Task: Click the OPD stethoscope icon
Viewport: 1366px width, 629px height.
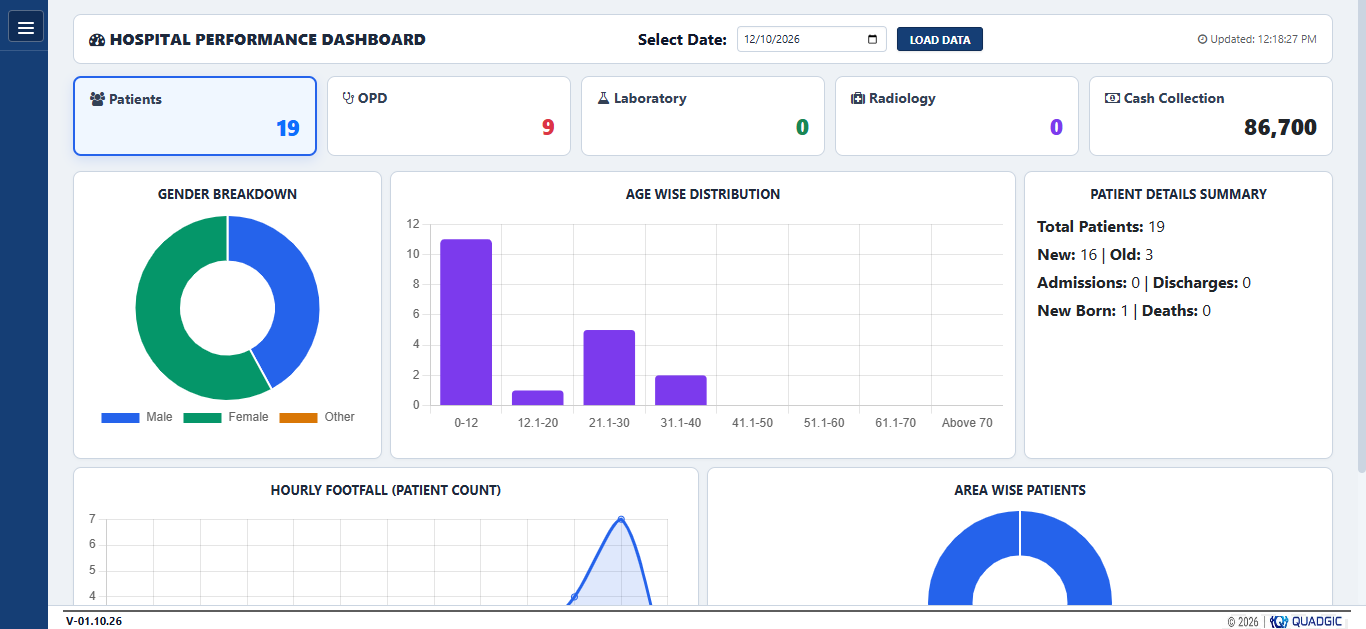Action: point(348,98)
